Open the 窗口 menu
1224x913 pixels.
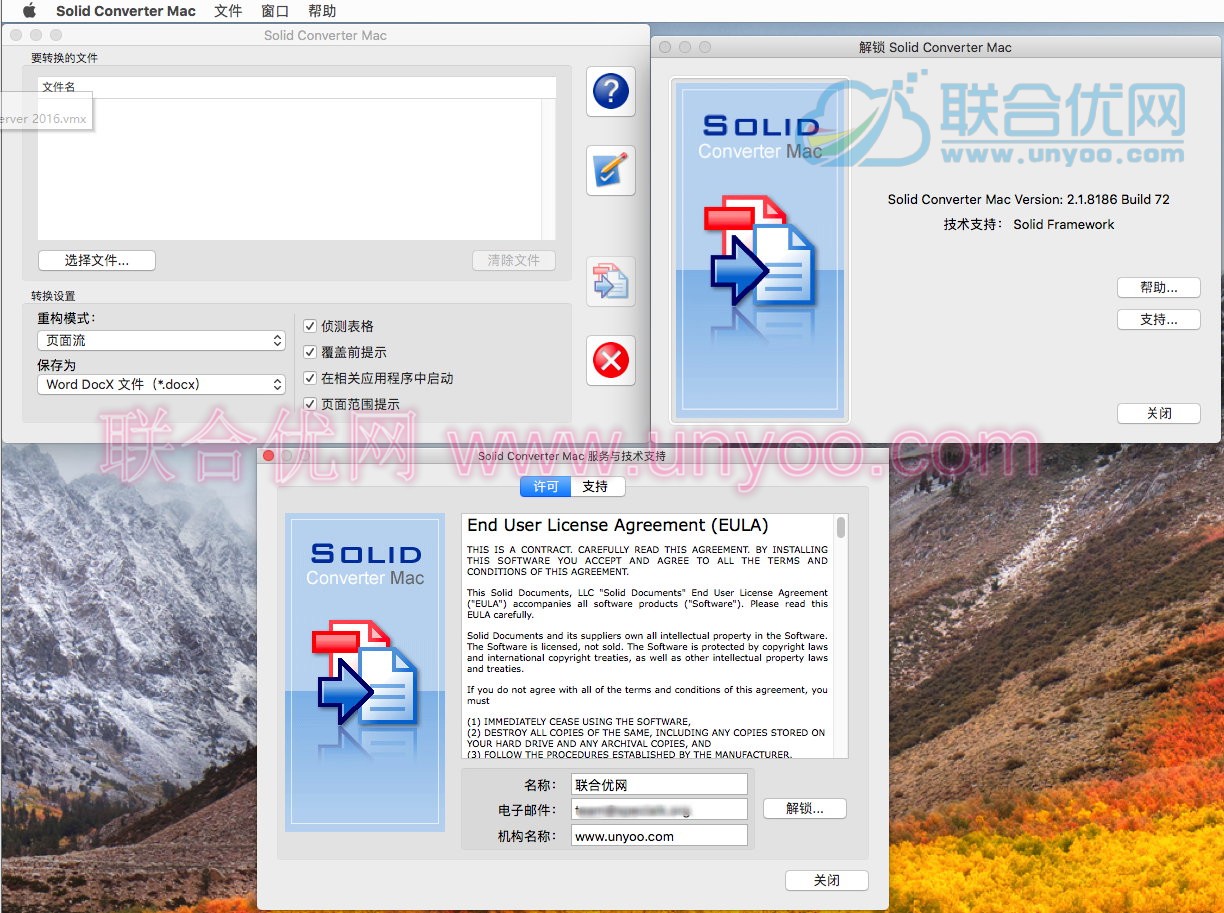point(275,11)
